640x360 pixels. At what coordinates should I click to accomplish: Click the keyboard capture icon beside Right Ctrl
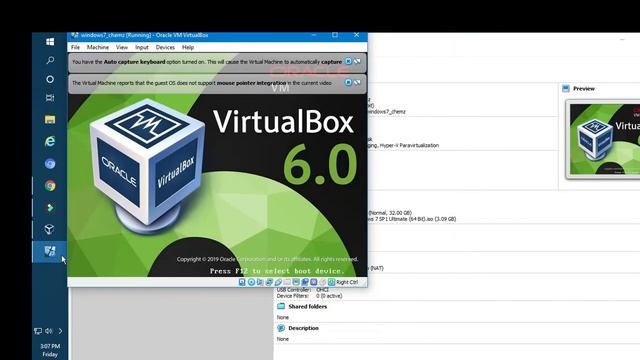point(331,282)
